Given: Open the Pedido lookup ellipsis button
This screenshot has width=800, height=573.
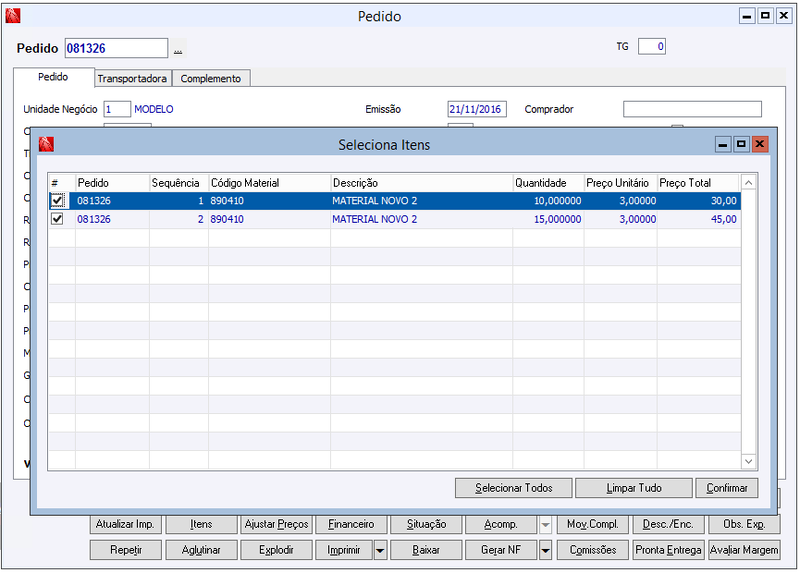Looking at the screenshot, I should (178, 48).
